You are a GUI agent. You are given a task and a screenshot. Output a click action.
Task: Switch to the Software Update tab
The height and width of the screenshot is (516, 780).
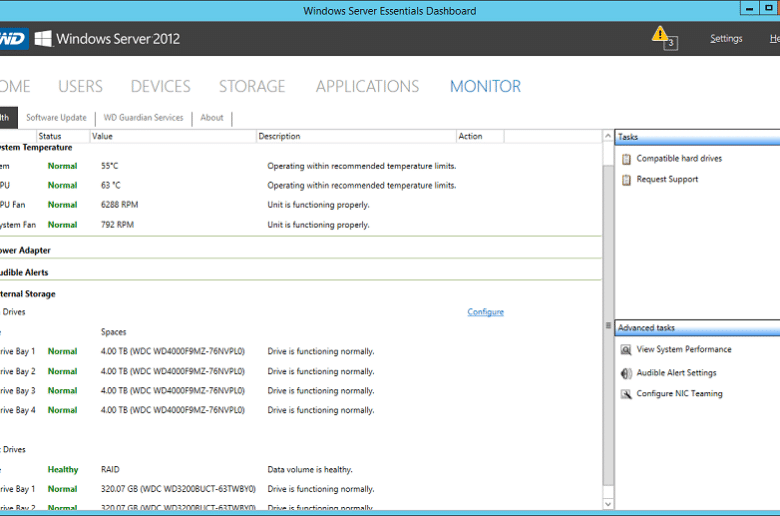(x=56, y=118)
